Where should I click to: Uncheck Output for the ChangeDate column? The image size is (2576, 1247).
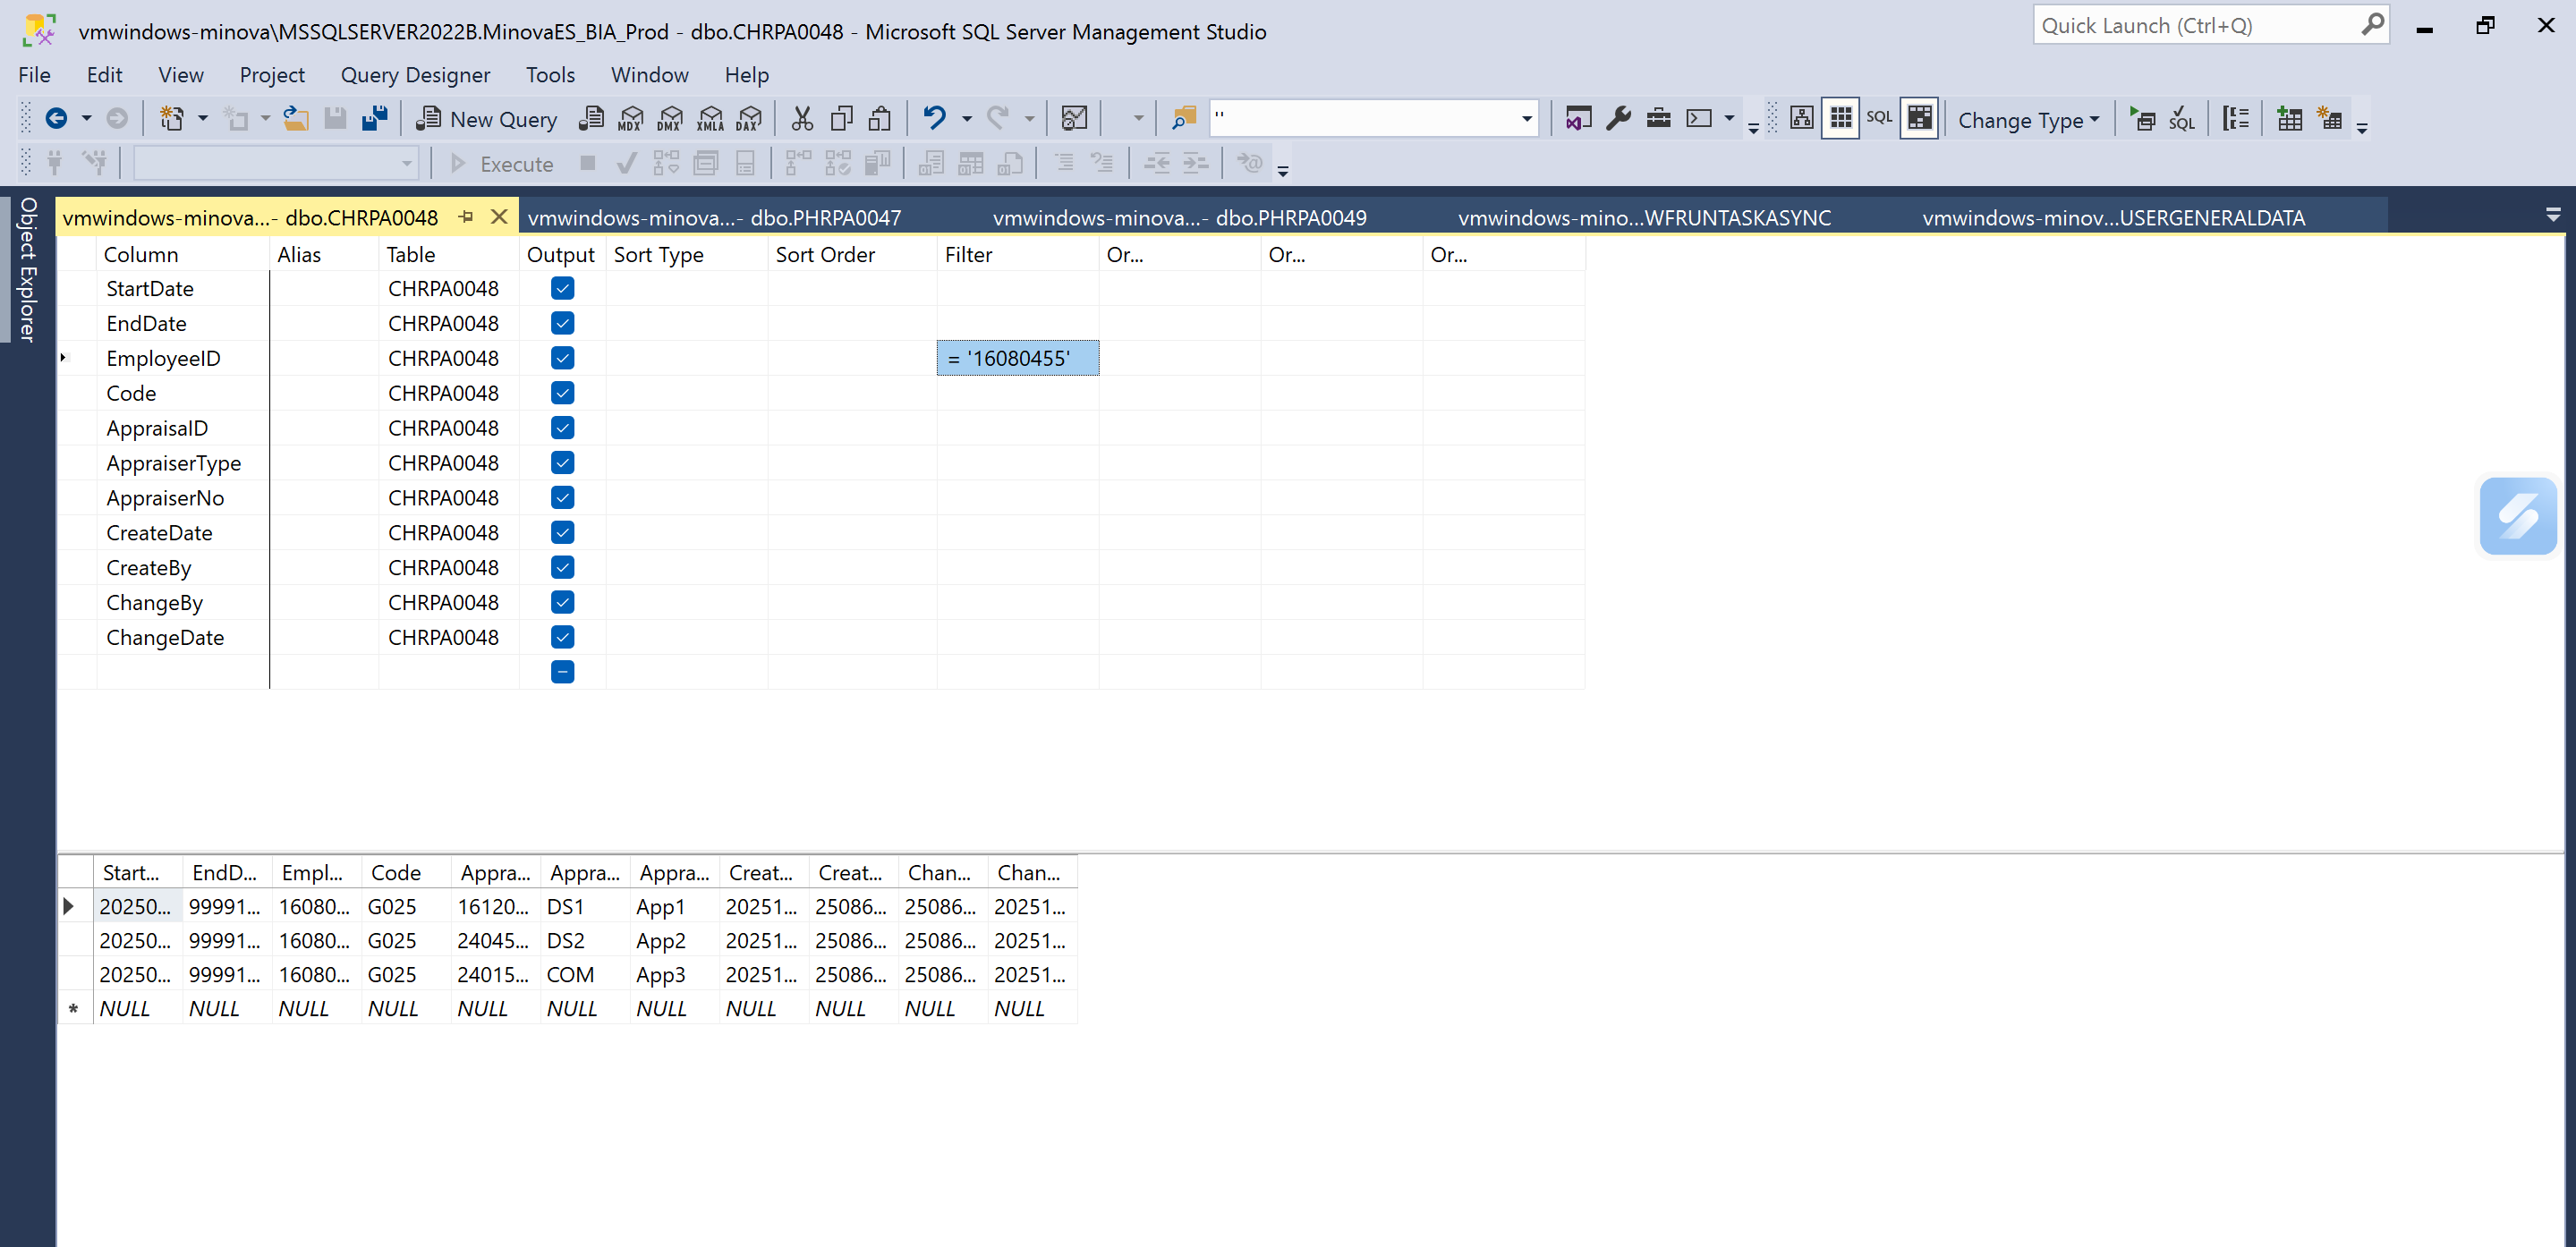[562, 637]
